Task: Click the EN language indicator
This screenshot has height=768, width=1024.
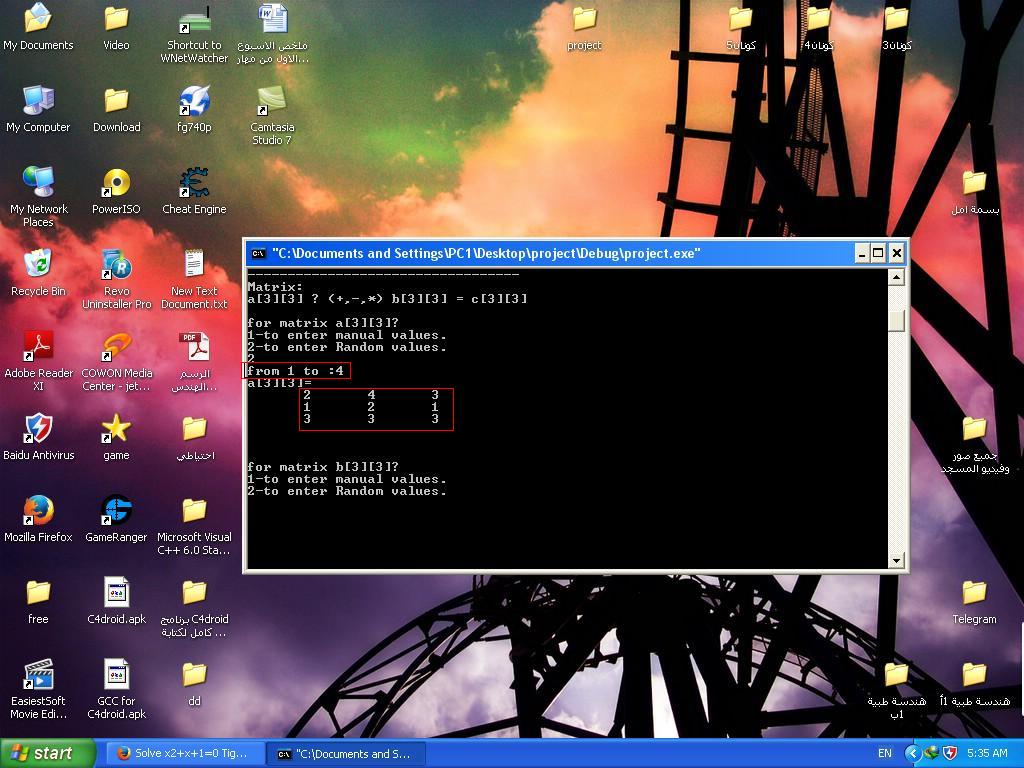Action: coord(885,753)
